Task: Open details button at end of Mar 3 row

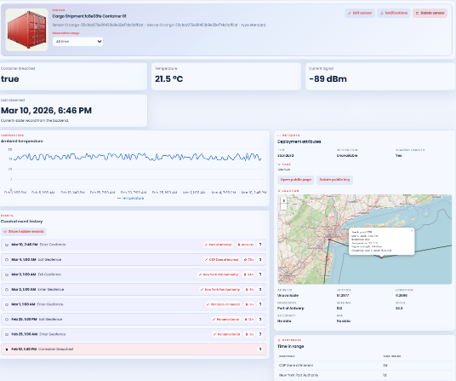Action: (260, 275)
